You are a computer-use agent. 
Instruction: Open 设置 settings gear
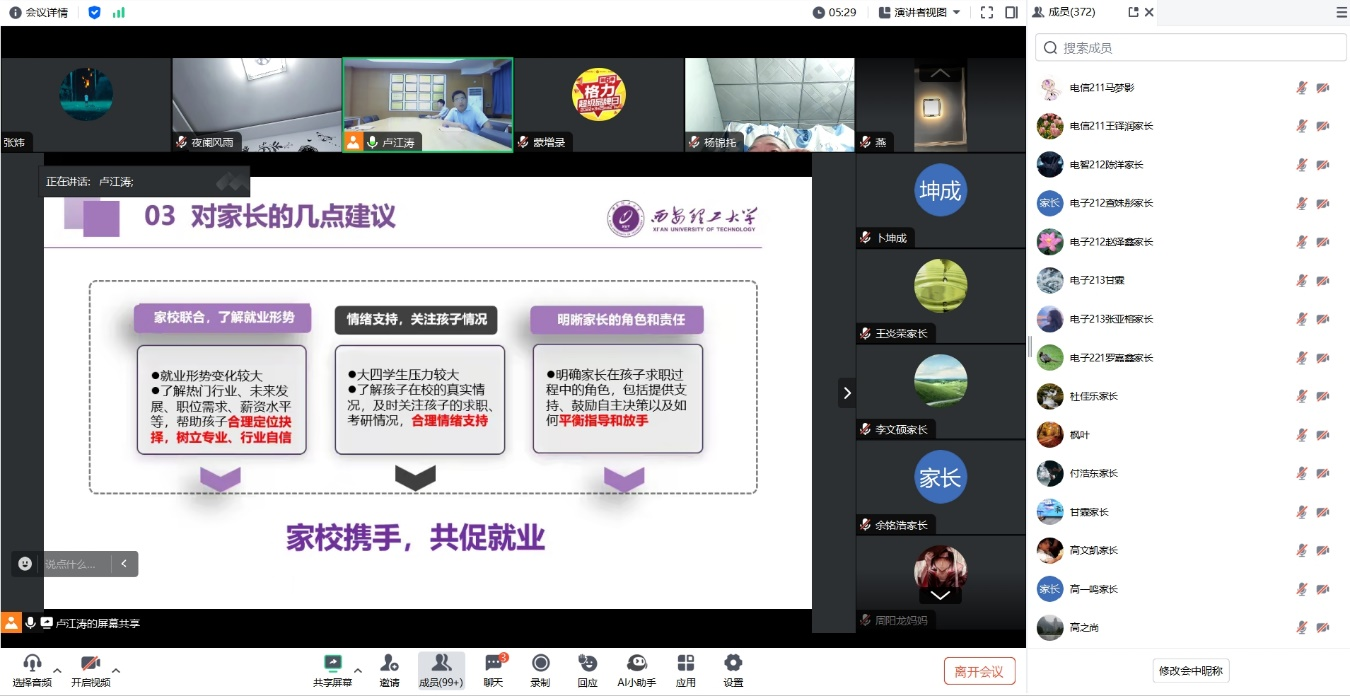click(x=733, y=663)
